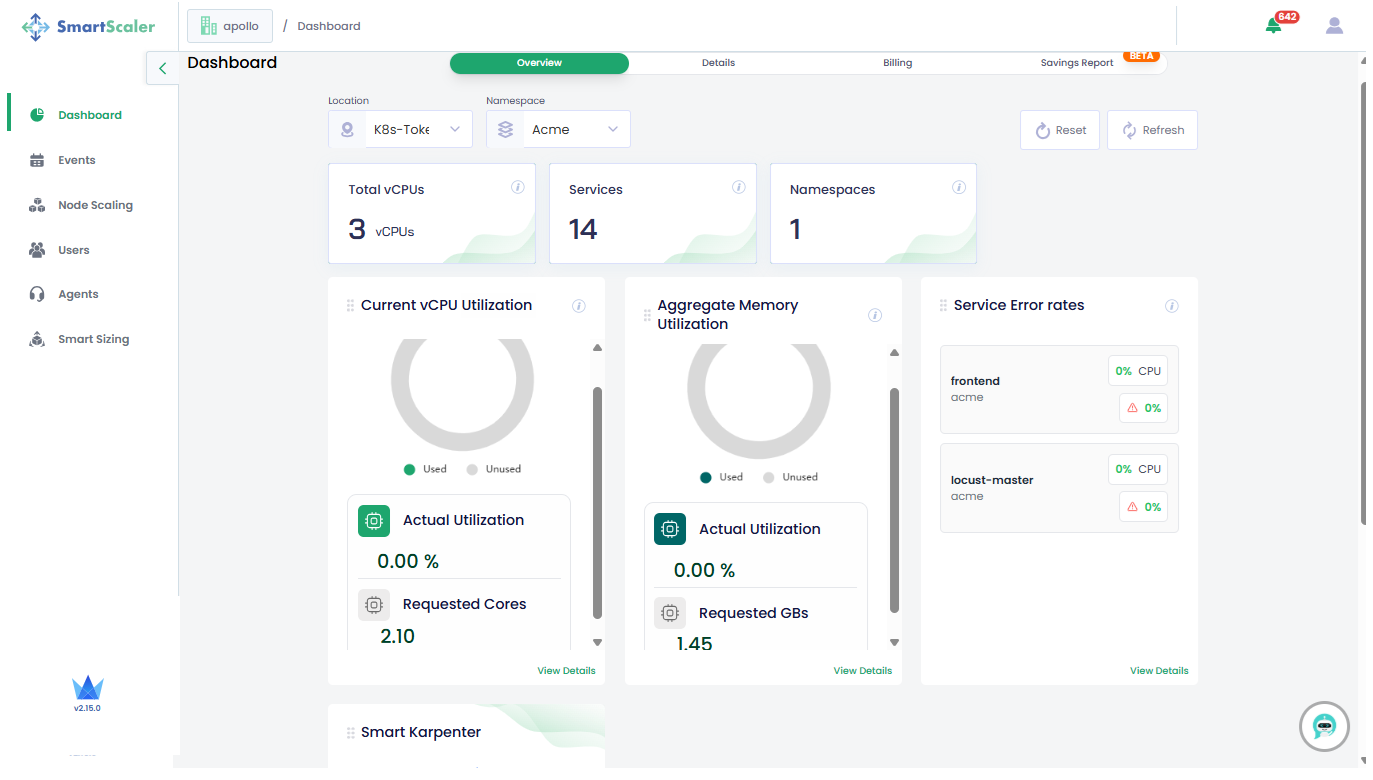Click frontend warning 0% error badge
Screen dimensions: 1373x780
[1143, 408]
